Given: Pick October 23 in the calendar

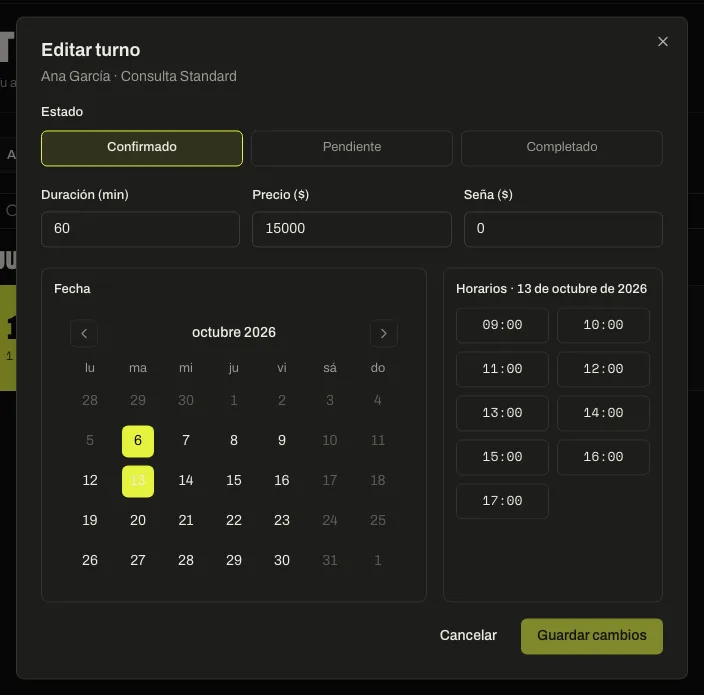Looking at the screenshot, I should click(282, 521).
